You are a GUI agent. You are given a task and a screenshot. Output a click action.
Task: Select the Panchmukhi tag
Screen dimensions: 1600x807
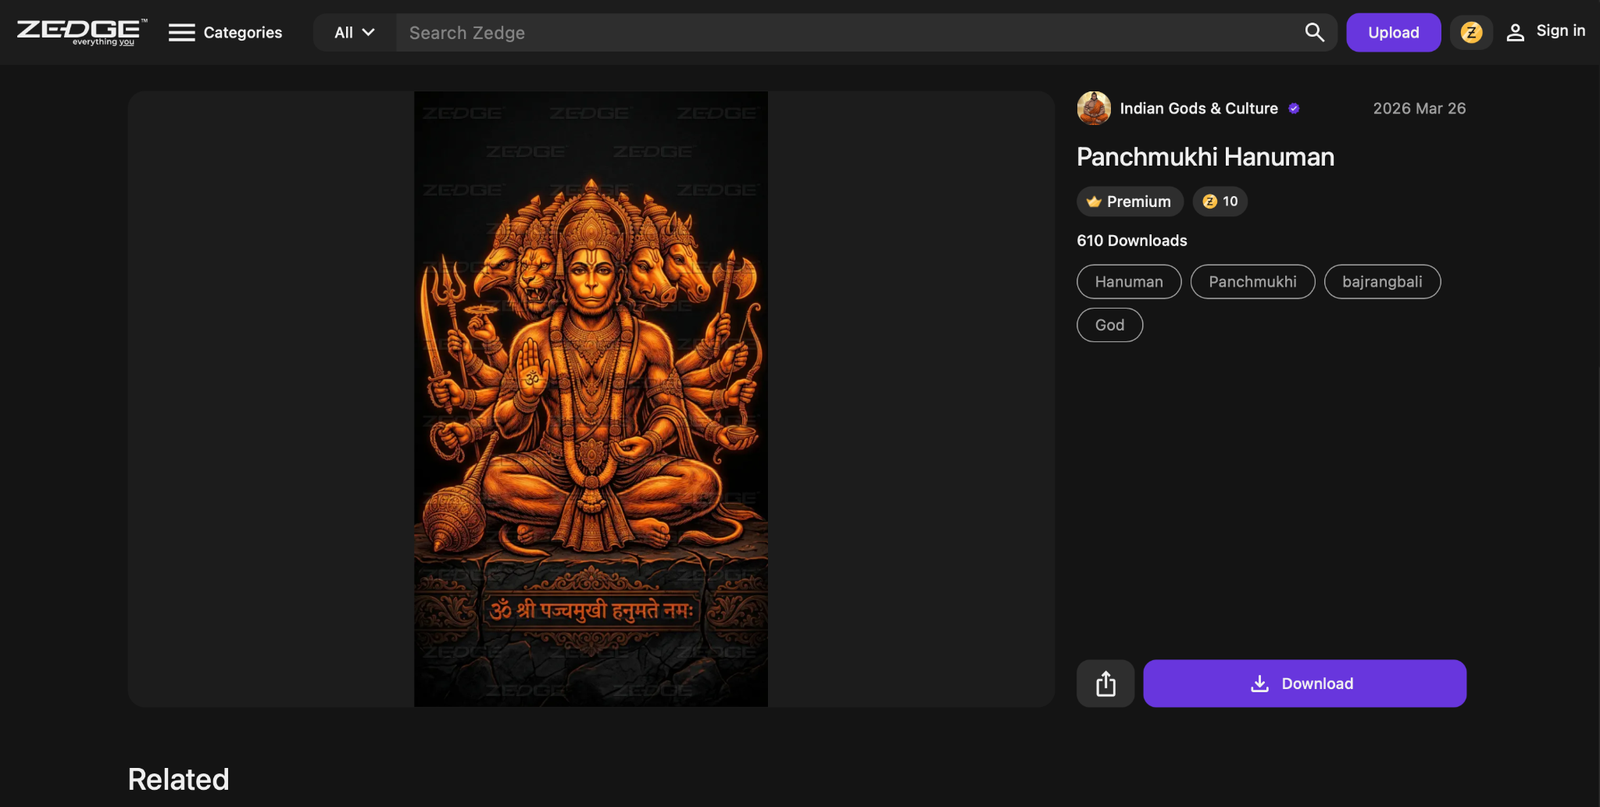click(x=1253, y=282)
